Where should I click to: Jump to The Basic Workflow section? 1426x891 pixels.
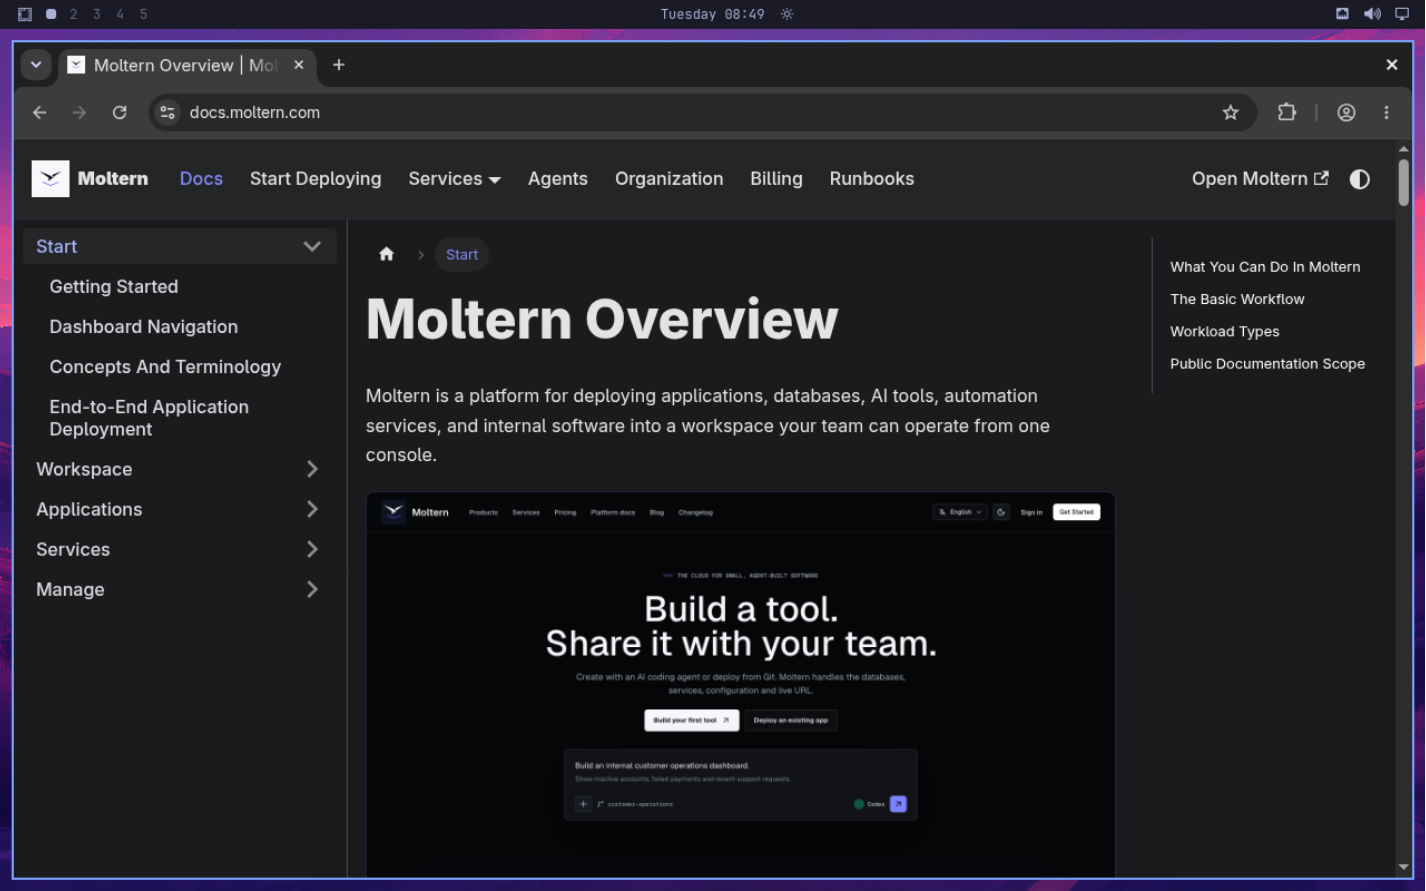1237,299
